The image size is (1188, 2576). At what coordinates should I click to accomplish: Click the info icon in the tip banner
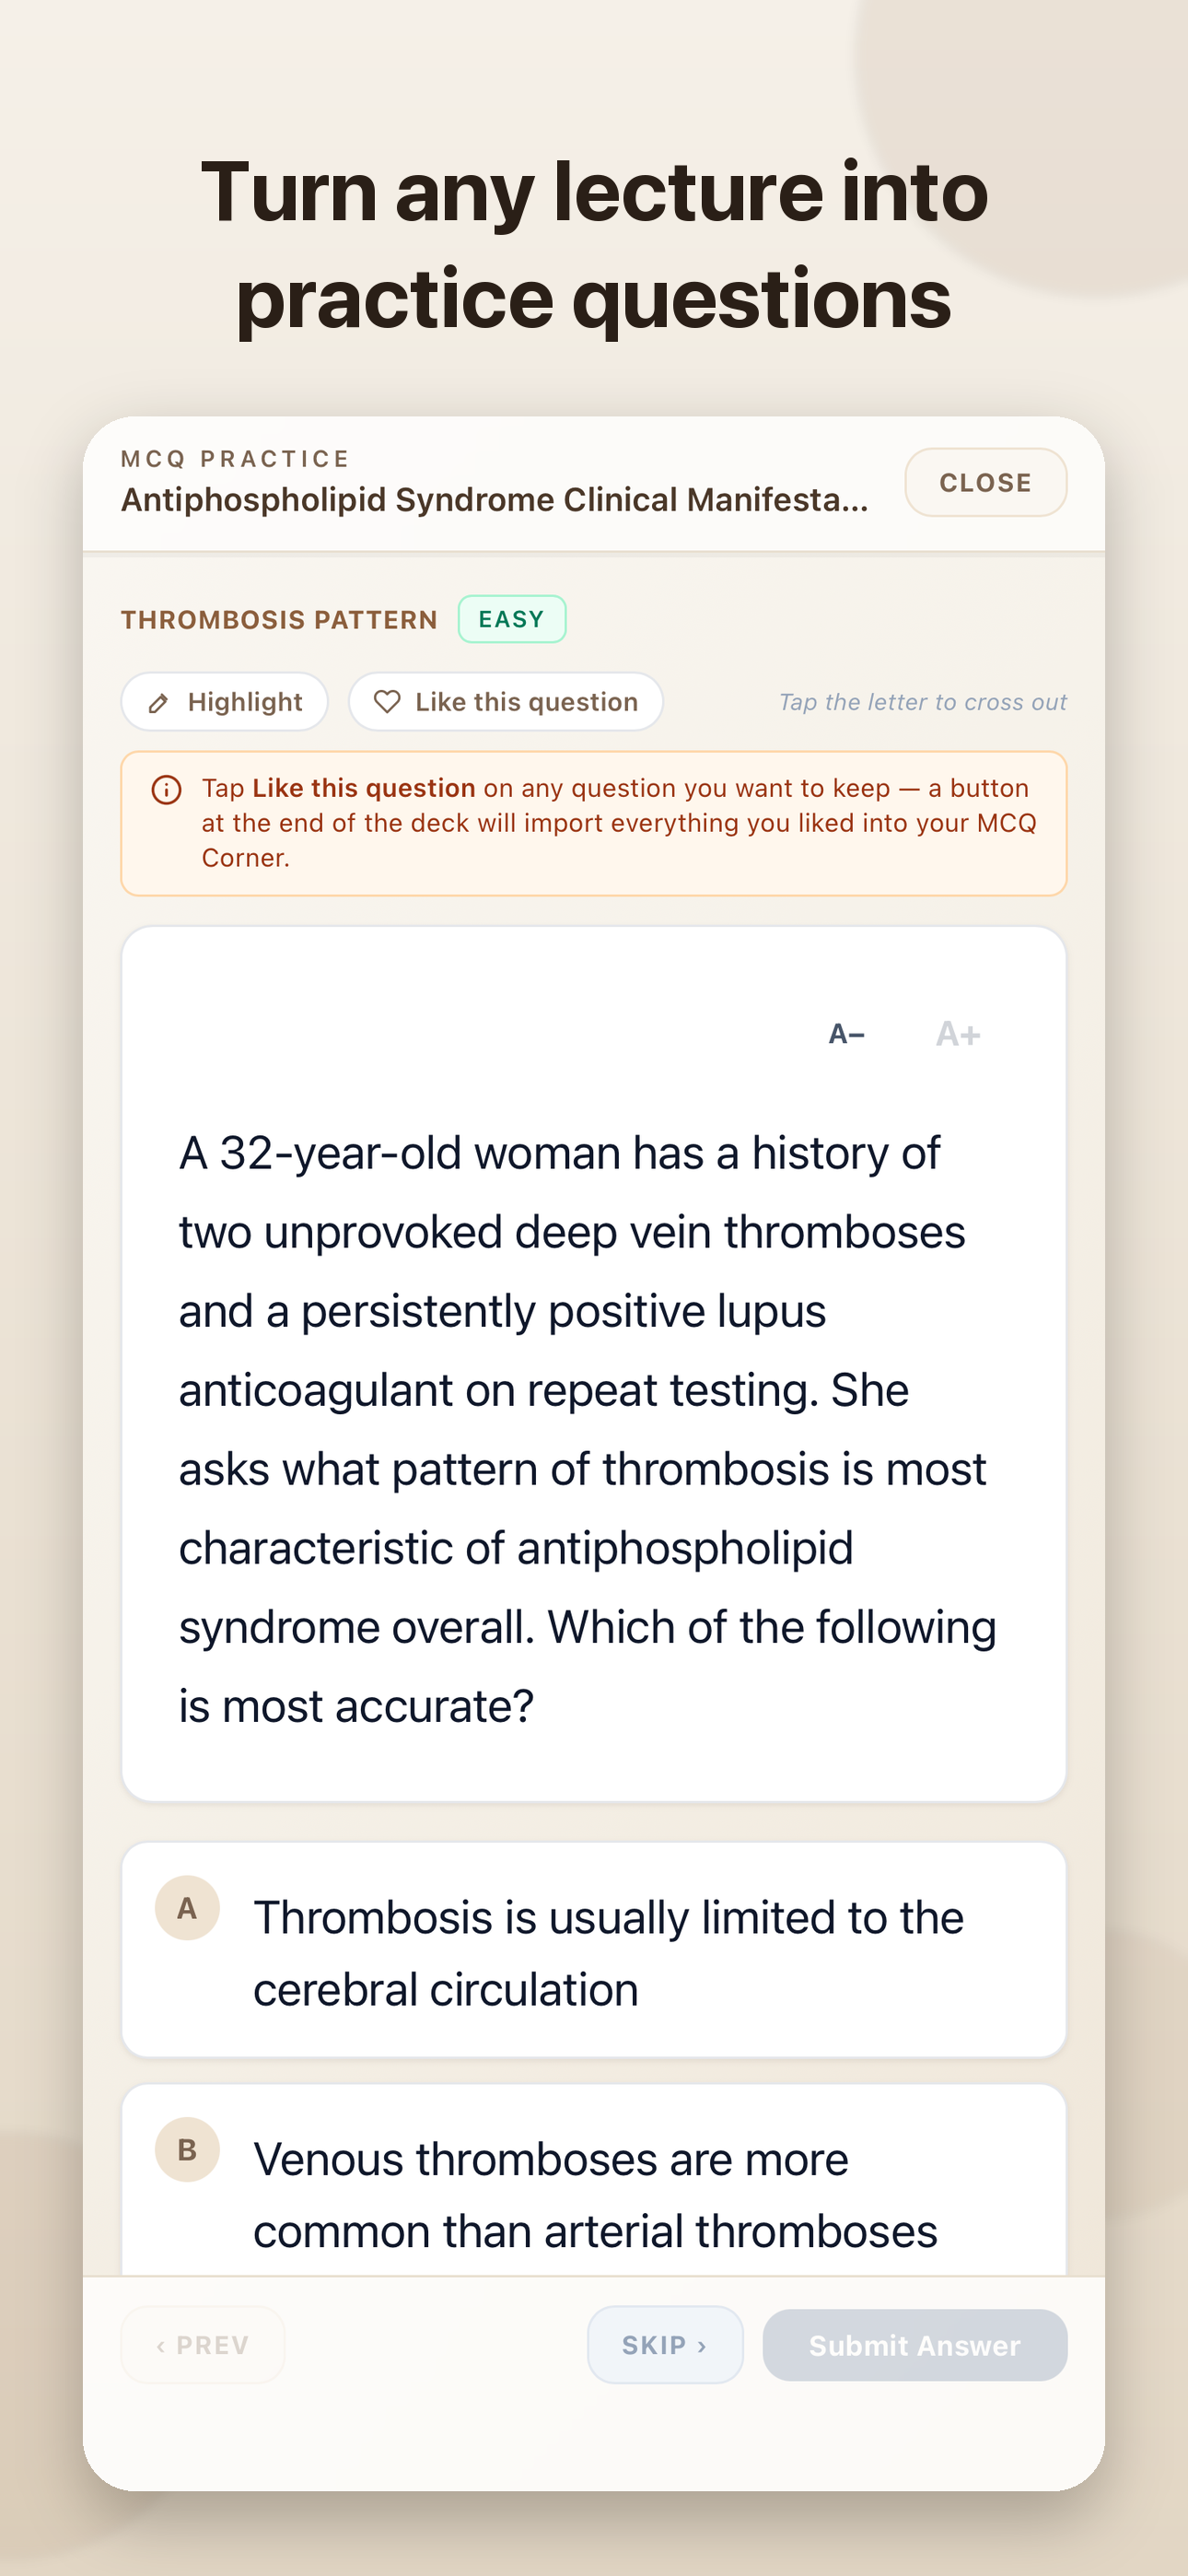tap(166, 790)
